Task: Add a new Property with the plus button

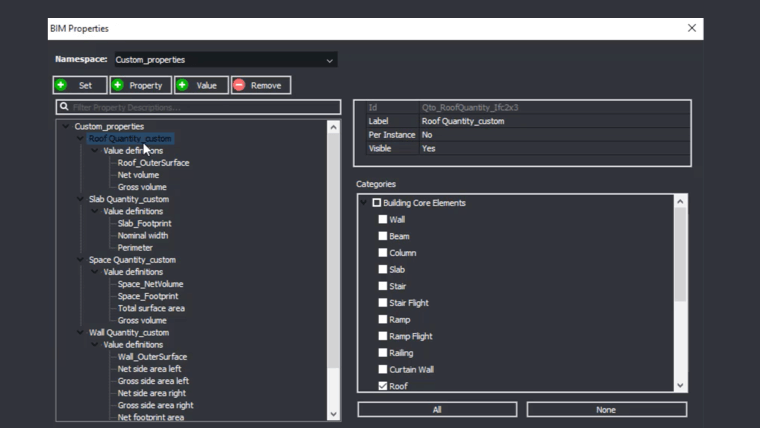Action: pos(141,85)
